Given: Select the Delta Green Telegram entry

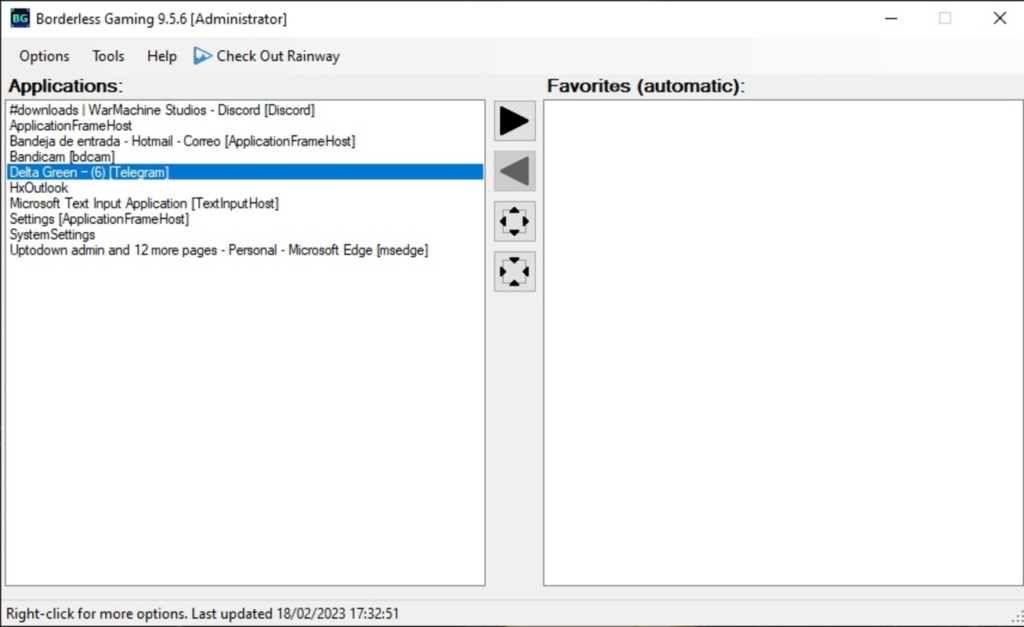Looking at the screenshot, I should coord(90,172).
